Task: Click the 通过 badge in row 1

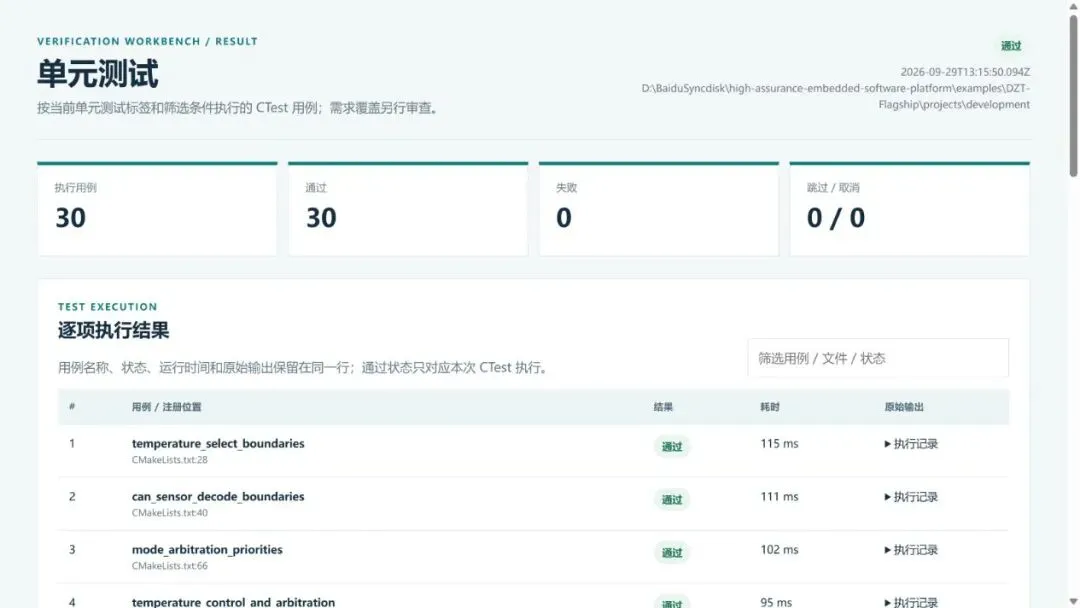Action: point(672,447)
